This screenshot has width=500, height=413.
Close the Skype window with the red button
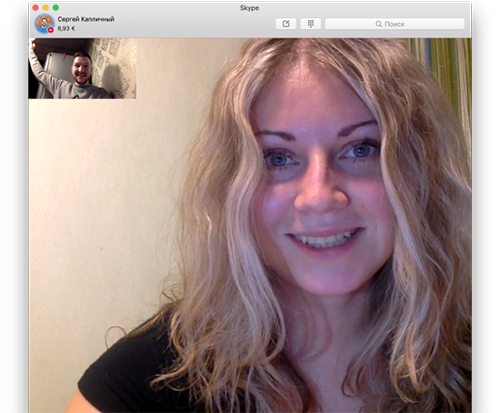tap(35, 7)
